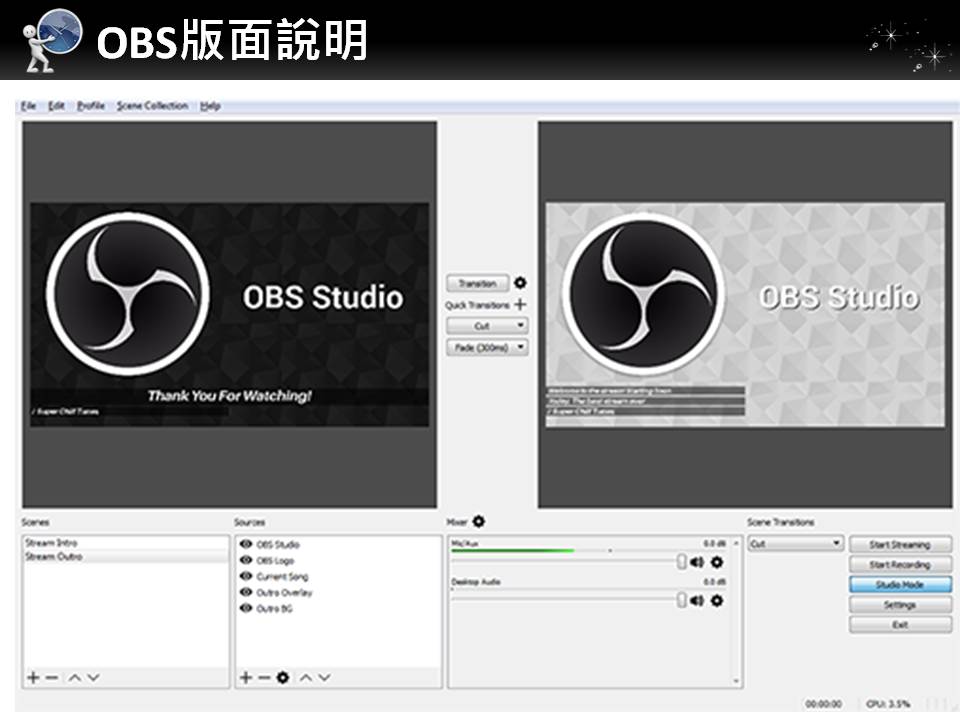Open the Cut quick transition dropdown arrow
This screenshot has height=720, width=960.
tap(520, 325)
